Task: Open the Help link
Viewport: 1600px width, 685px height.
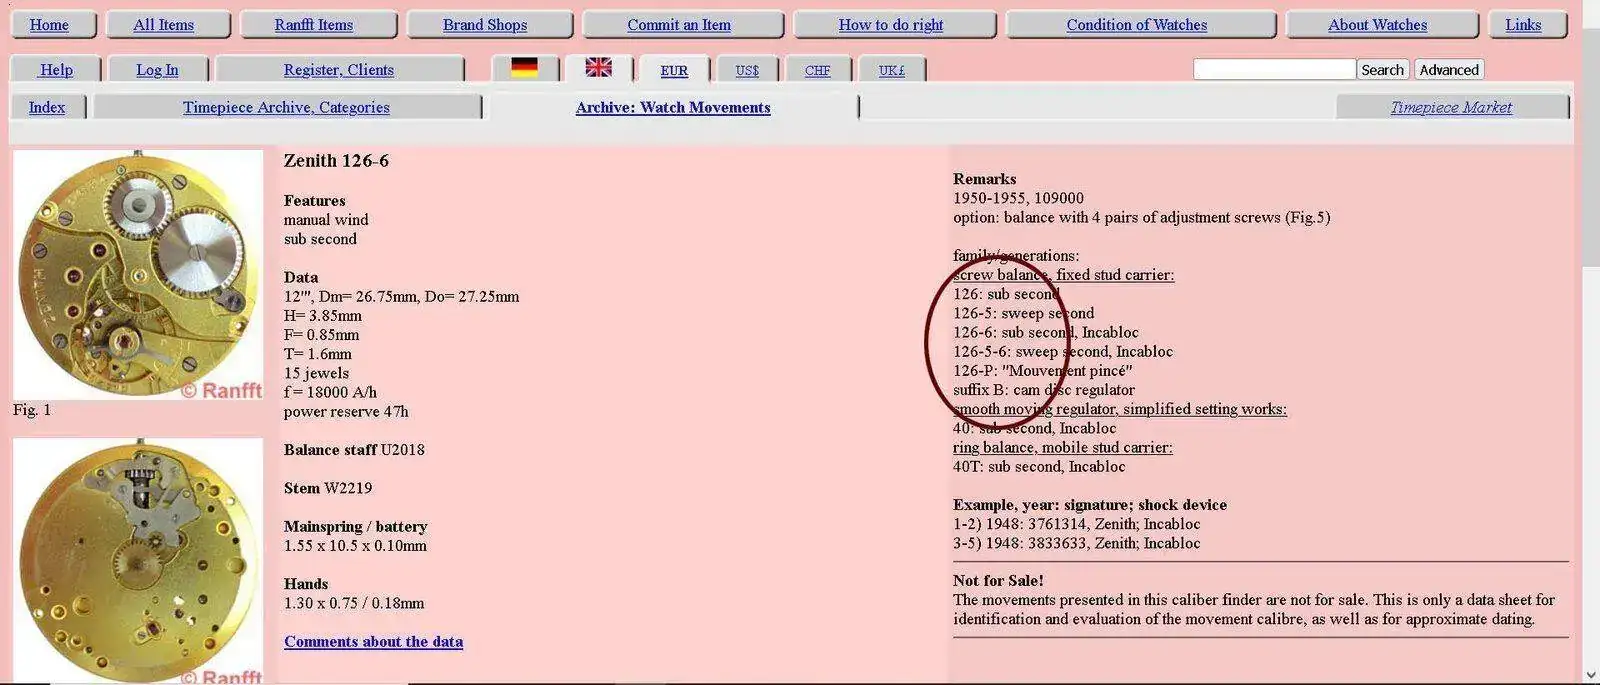Action: (56, 70)
